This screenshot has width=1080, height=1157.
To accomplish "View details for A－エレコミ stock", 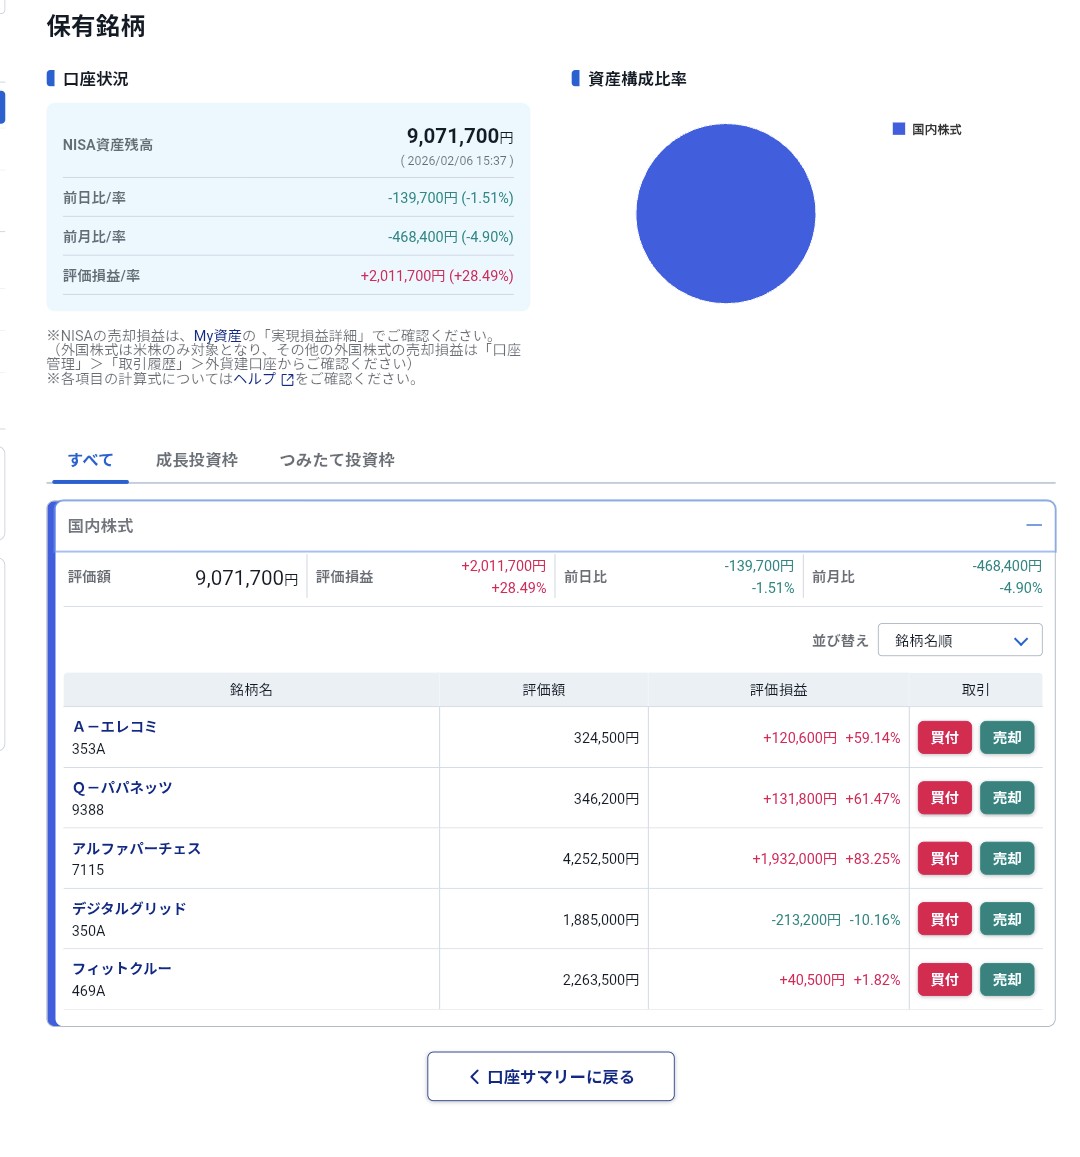I will click(x=116, y=727).
